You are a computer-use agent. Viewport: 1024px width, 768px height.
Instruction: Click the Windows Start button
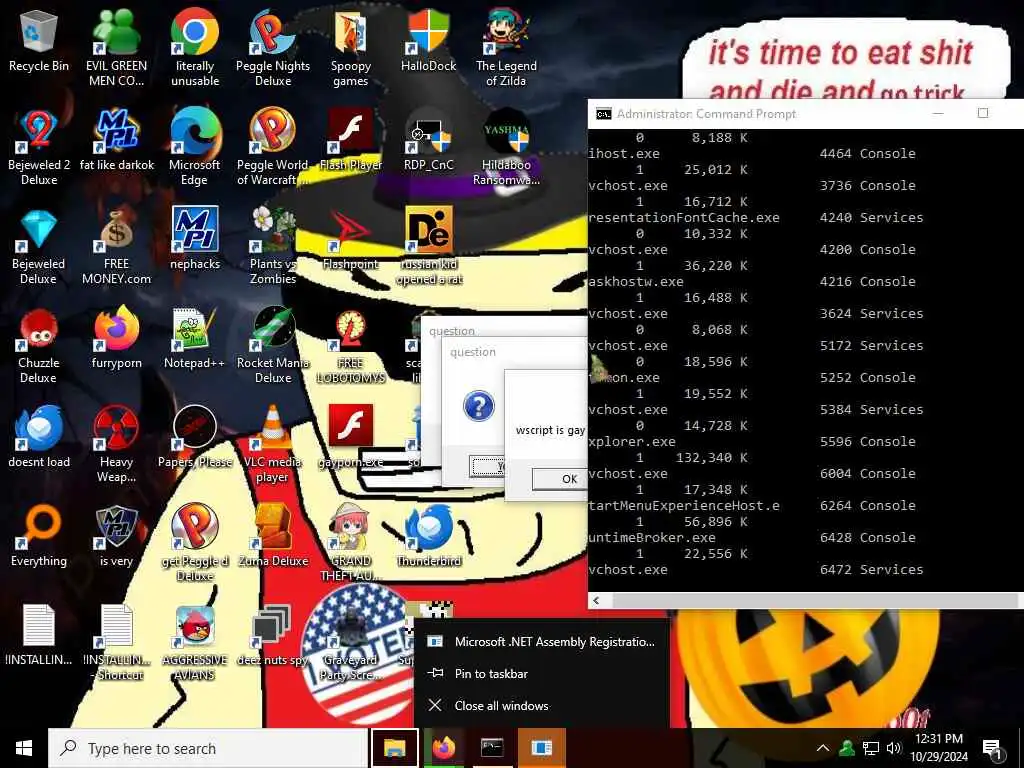24,748
